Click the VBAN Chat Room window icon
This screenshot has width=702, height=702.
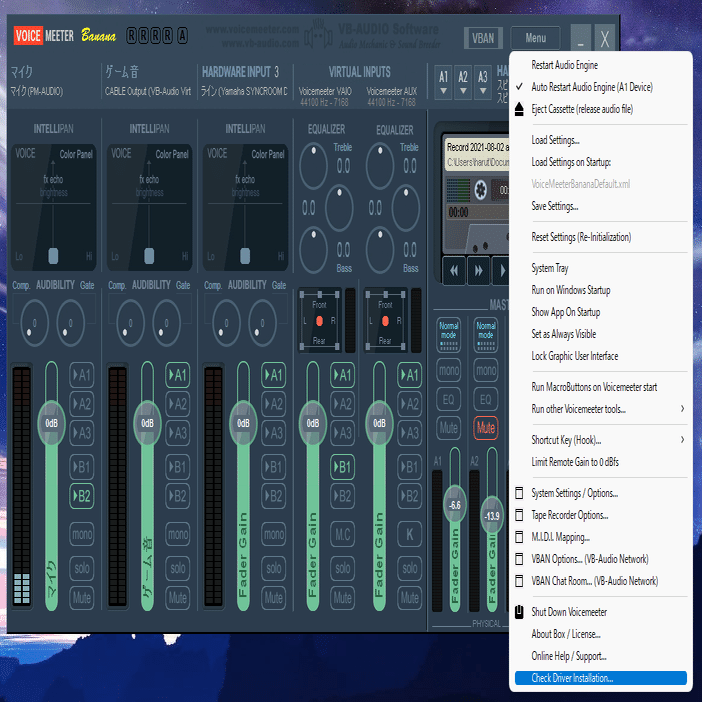pos(519,581)
